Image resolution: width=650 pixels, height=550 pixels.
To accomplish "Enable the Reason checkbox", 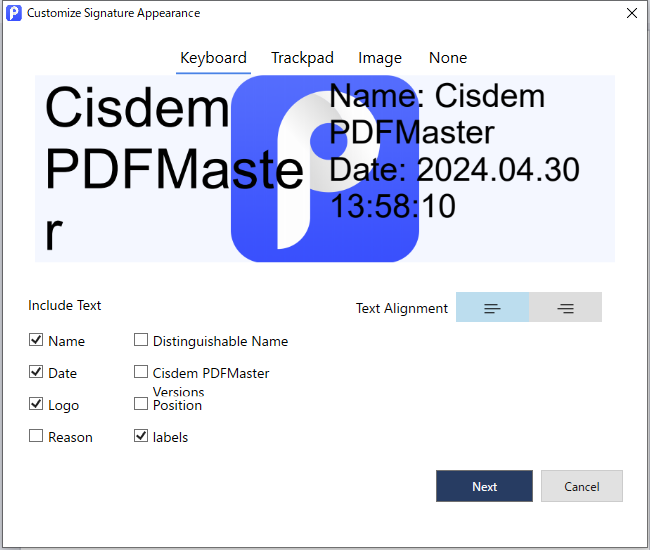I will coord(36,436).
